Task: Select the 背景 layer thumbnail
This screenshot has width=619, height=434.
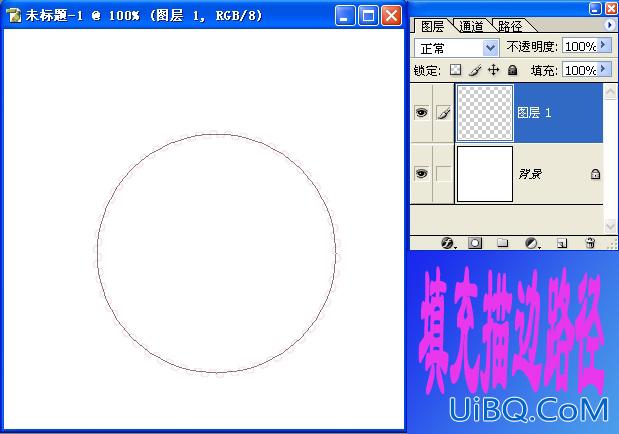Action: (485, 174)
